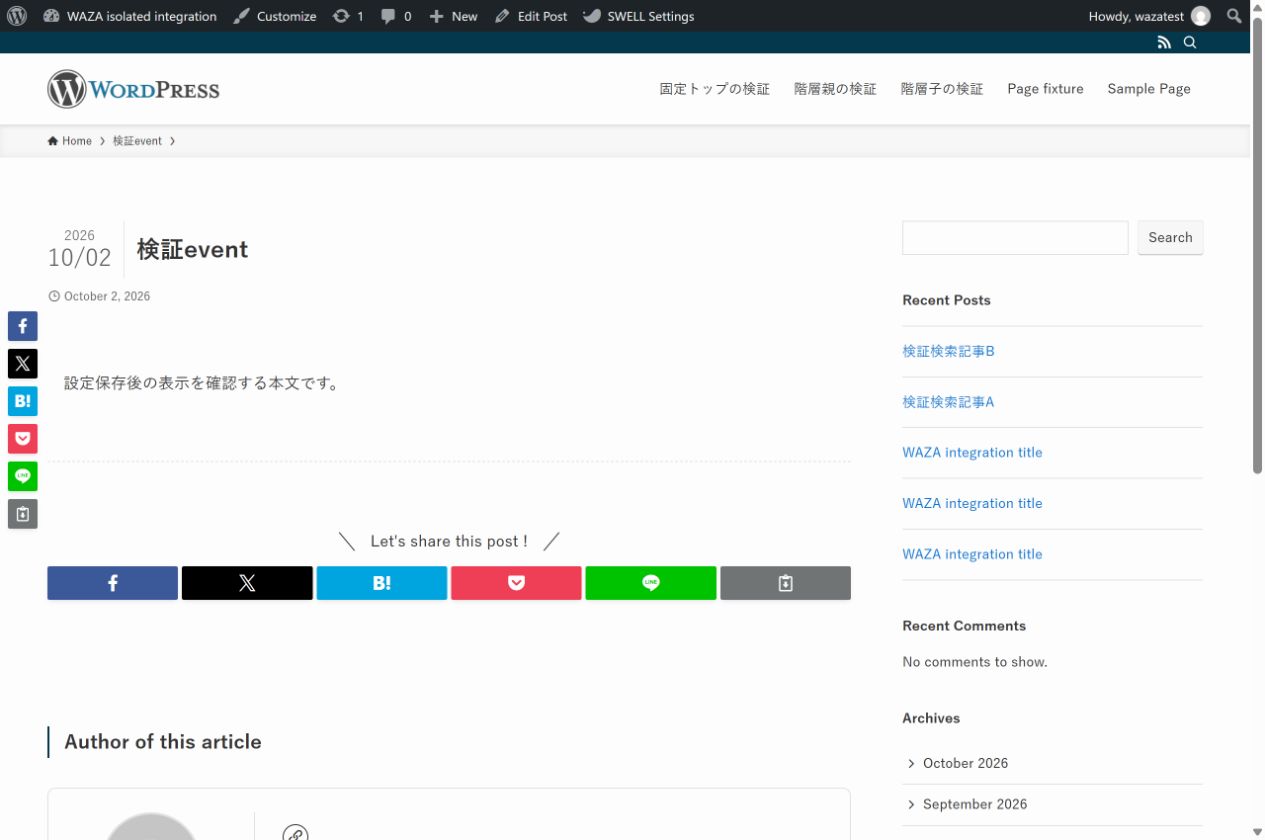Open recent post 検証検索記事A
Viewport: 1265px width, 840px height.
pyautogui.click(x=949, y=402)
